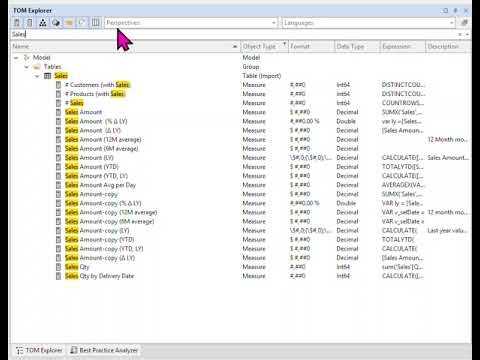Click measure icon of # Customers (with Sales)
The height and width of the screenshot is (360, 480).
point(58,85)
